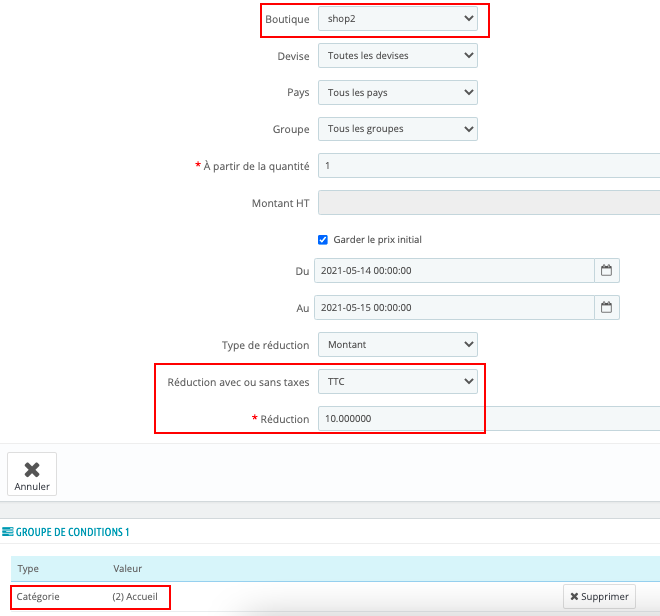Click the 'Groupe de conditions 1' heading icon
This screenshot has width=660, height=616.
coord(8,532)
